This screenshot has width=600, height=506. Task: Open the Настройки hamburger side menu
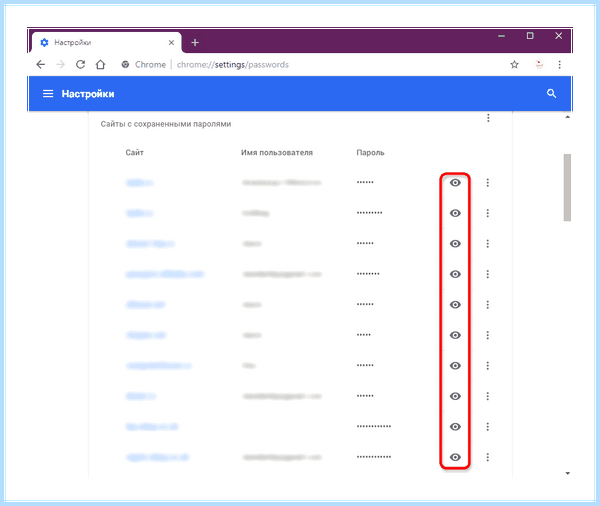48,94
